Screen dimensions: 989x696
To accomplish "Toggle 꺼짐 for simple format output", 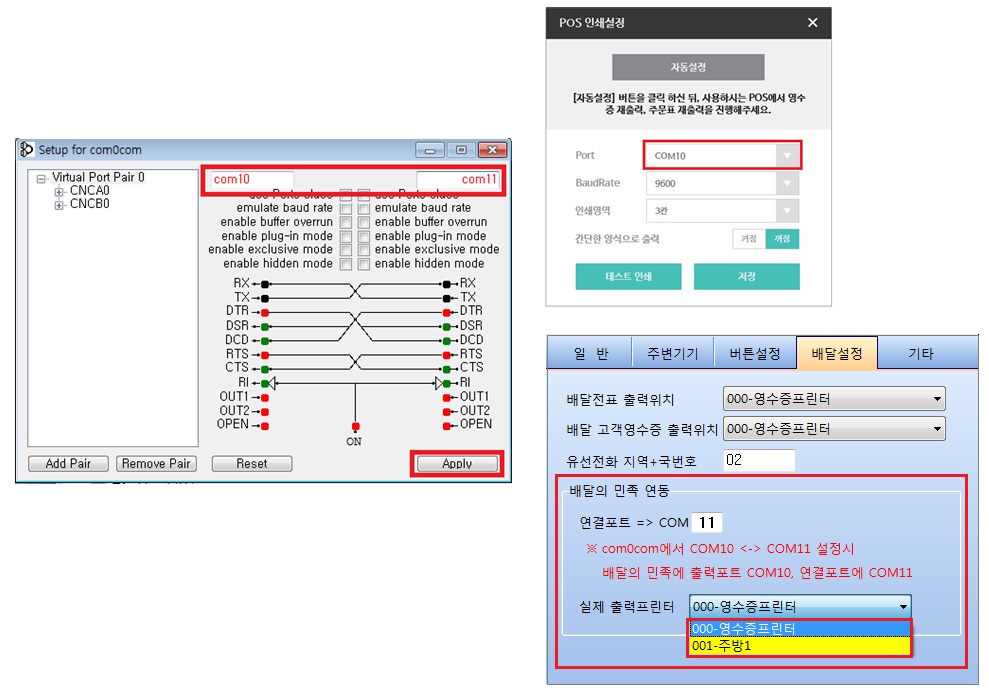I will tap(748, 239).
